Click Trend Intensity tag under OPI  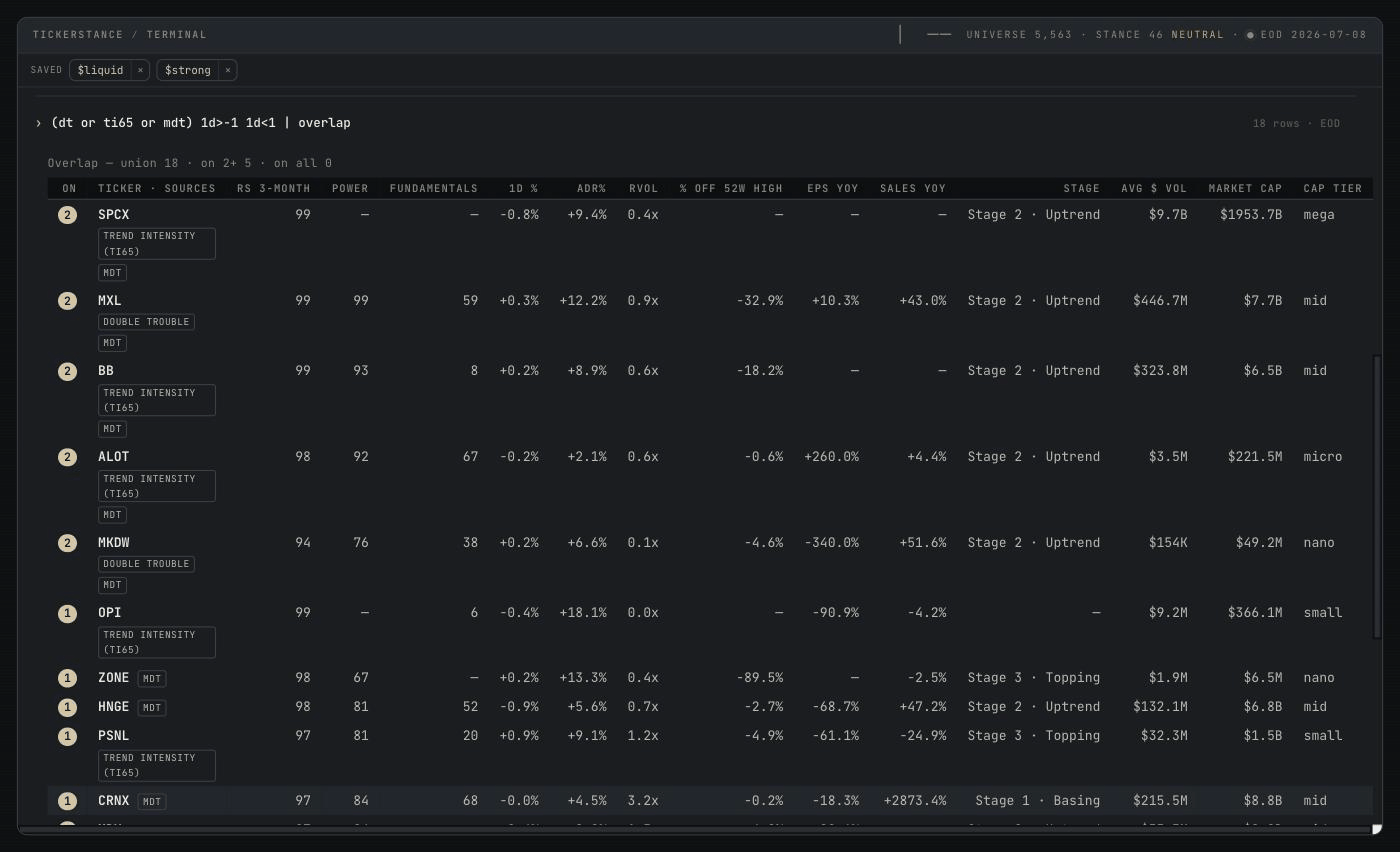point(157,642)
